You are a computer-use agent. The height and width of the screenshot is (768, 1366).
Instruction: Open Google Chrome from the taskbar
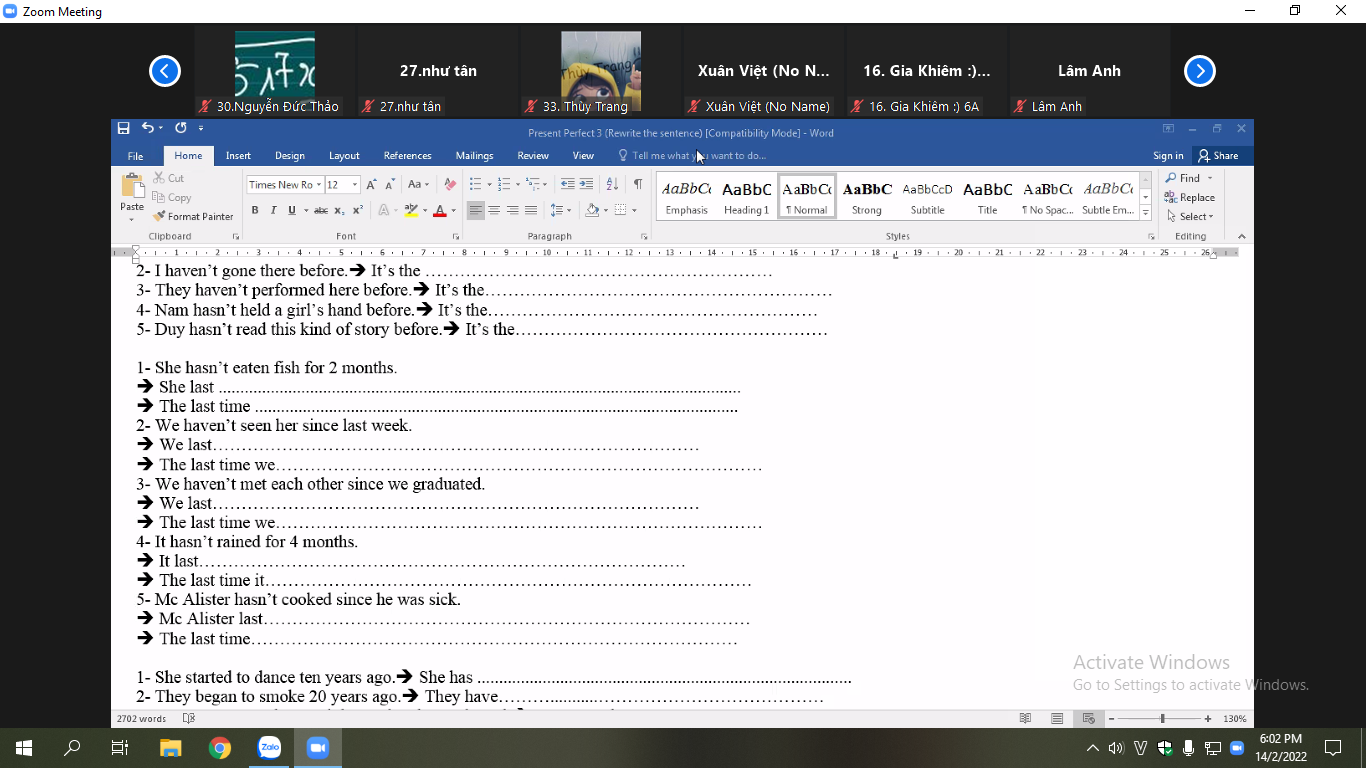pyautogui.click(x=220, y=748)
